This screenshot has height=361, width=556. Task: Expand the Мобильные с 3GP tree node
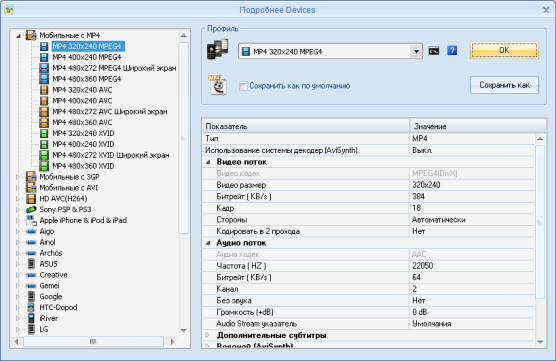[18, 177]
